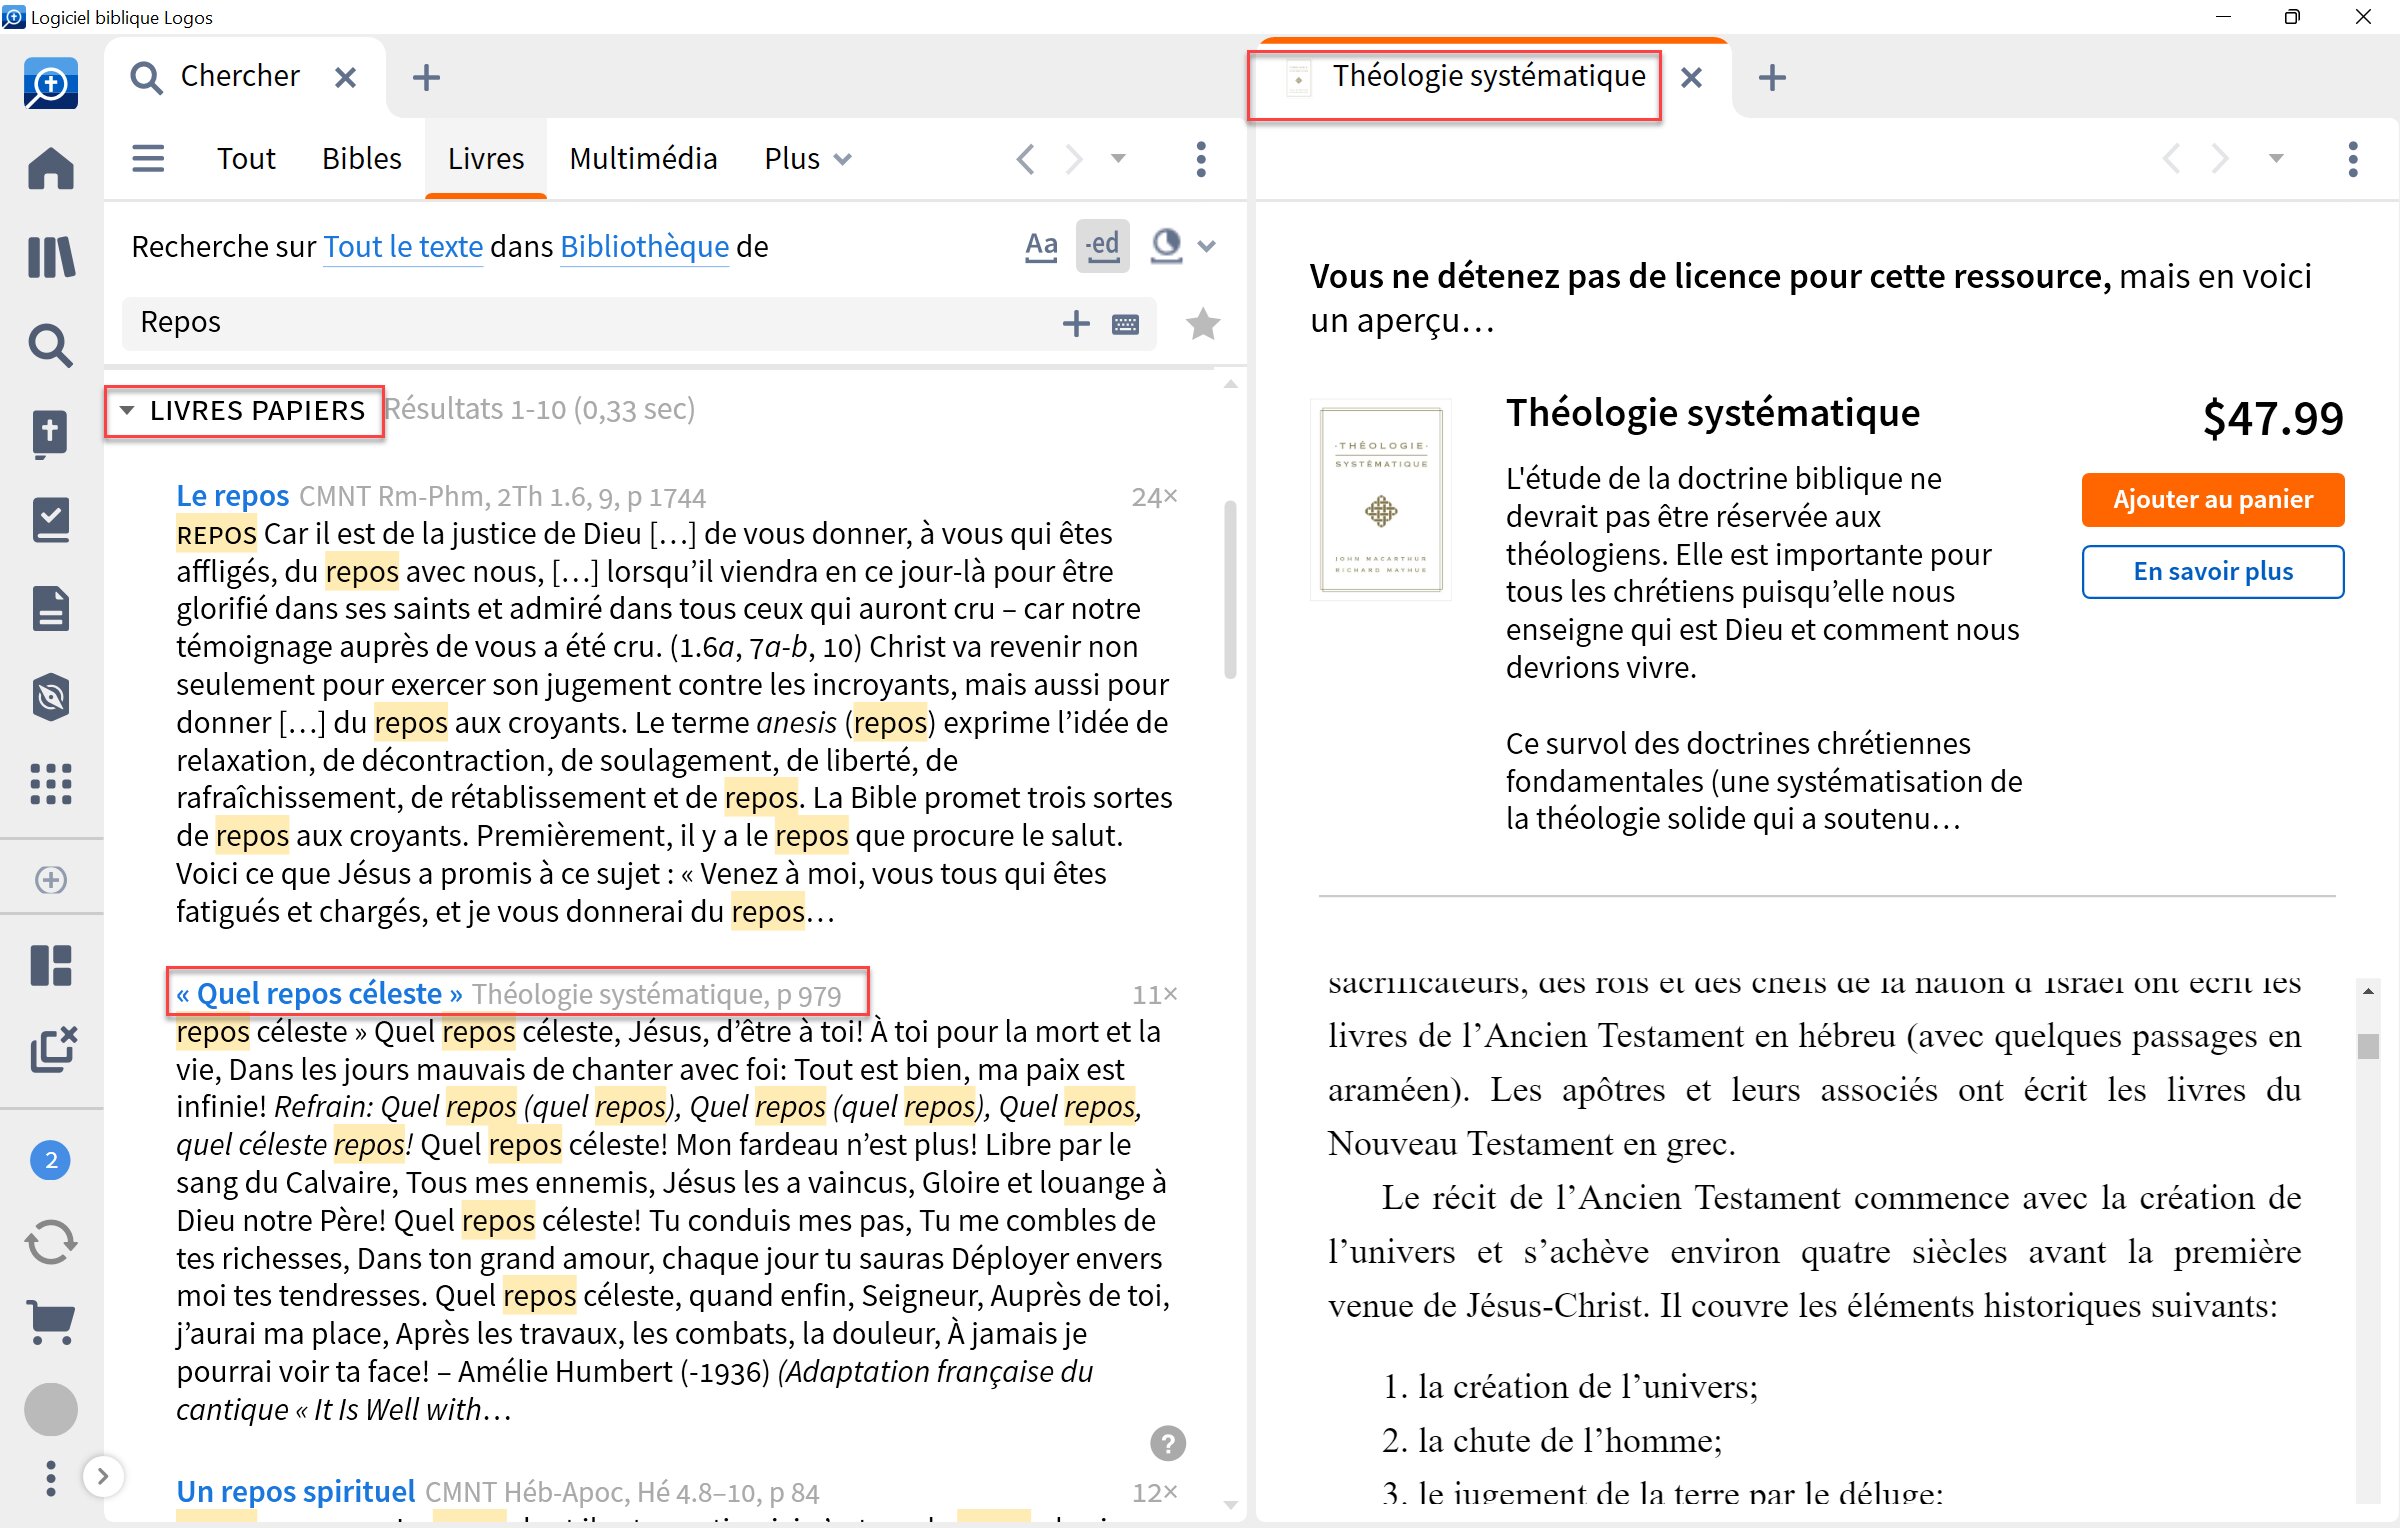Open the shopping cart store icon
This screenshot has height=1528, width=2400.
[50, 1323]
